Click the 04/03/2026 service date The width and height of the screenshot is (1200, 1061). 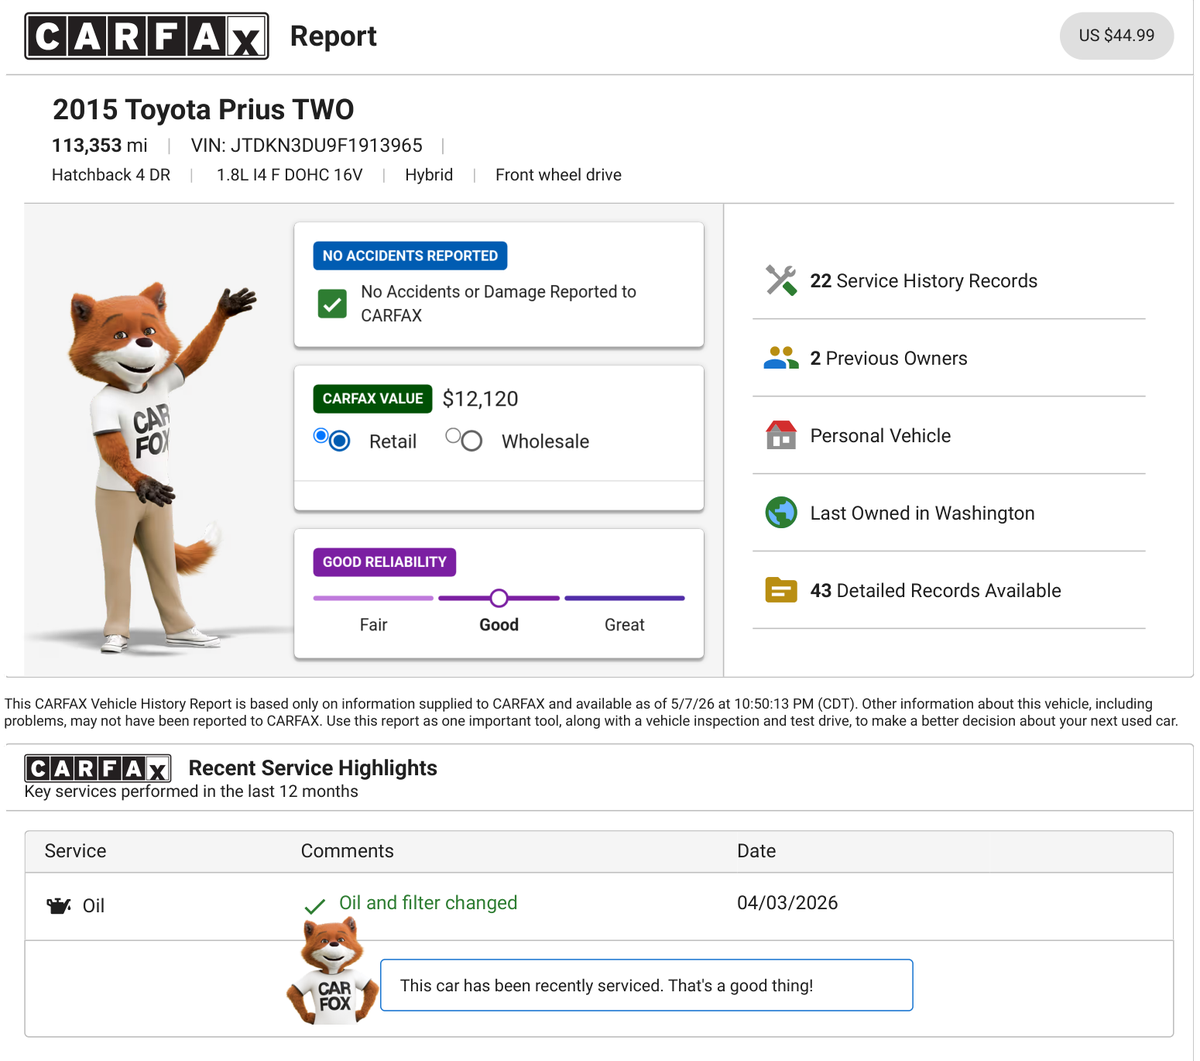[787, 903]
